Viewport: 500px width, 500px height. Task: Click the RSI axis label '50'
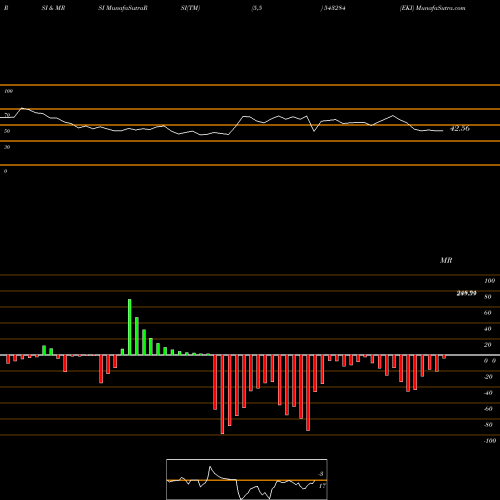pos(7,131)
